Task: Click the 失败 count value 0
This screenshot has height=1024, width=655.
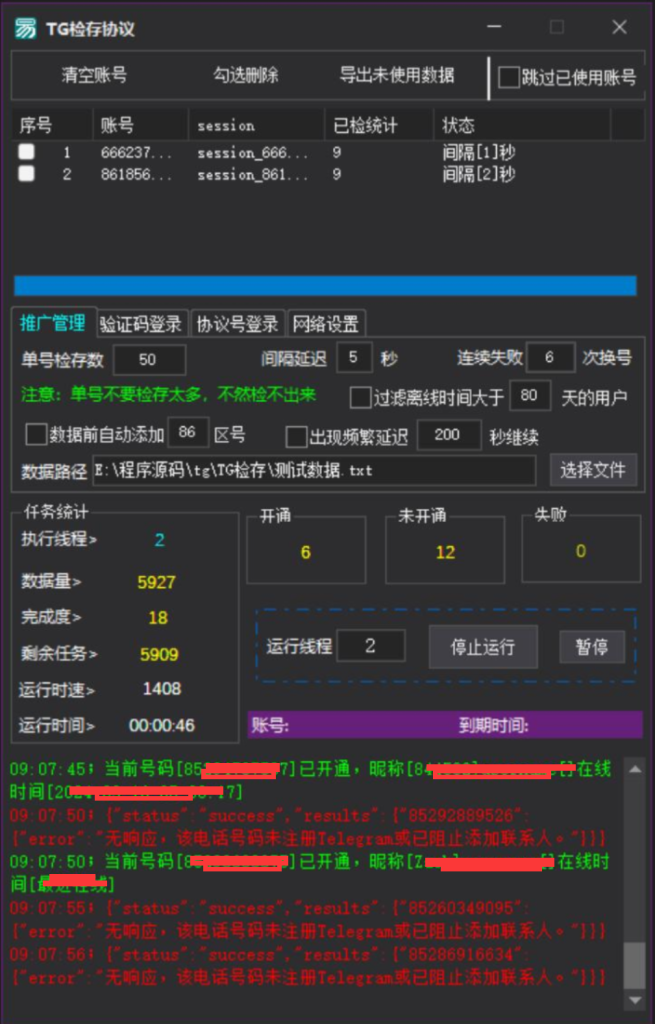Action: click(581, 551)
